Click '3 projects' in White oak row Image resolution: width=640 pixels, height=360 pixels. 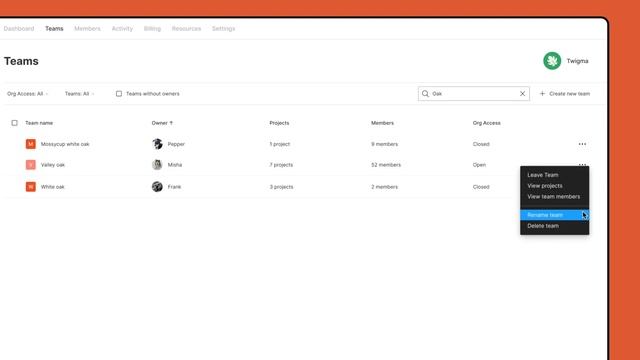[281, 187]
